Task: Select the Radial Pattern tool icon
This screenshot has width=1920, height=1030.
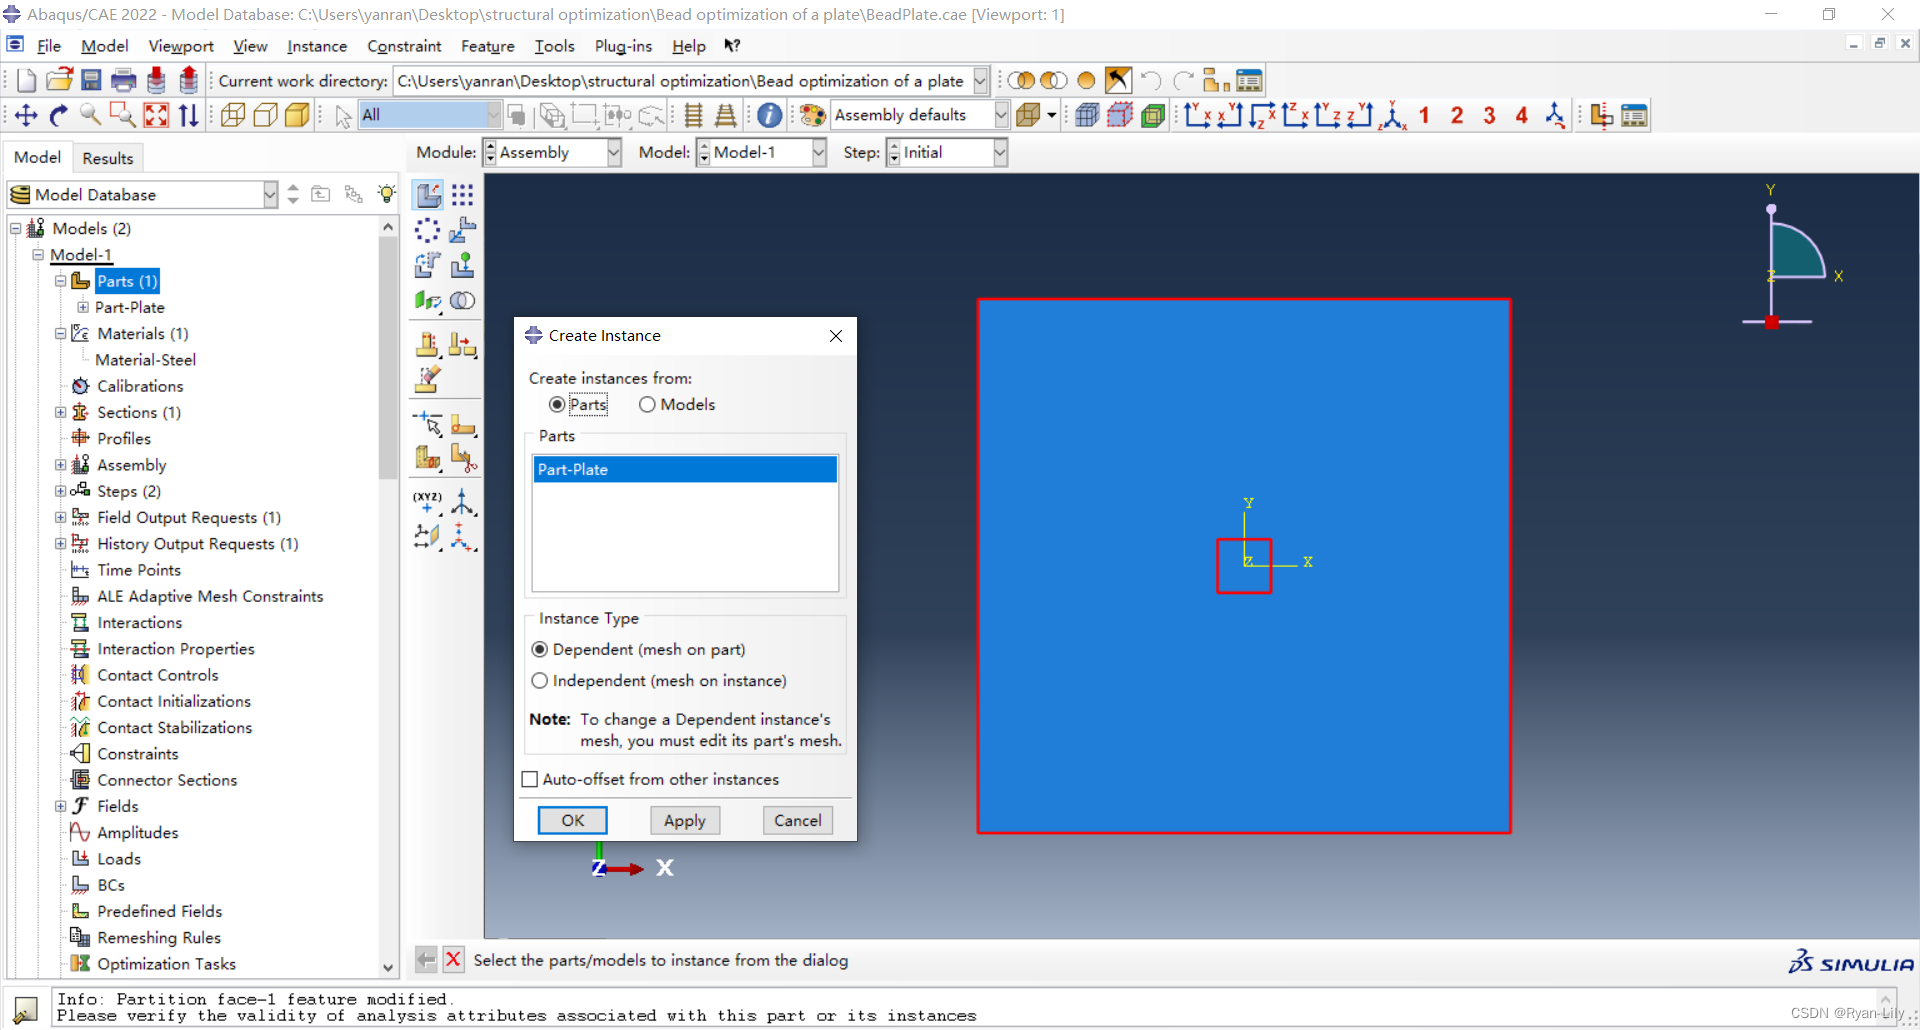Action: click(x=428, y=230)
